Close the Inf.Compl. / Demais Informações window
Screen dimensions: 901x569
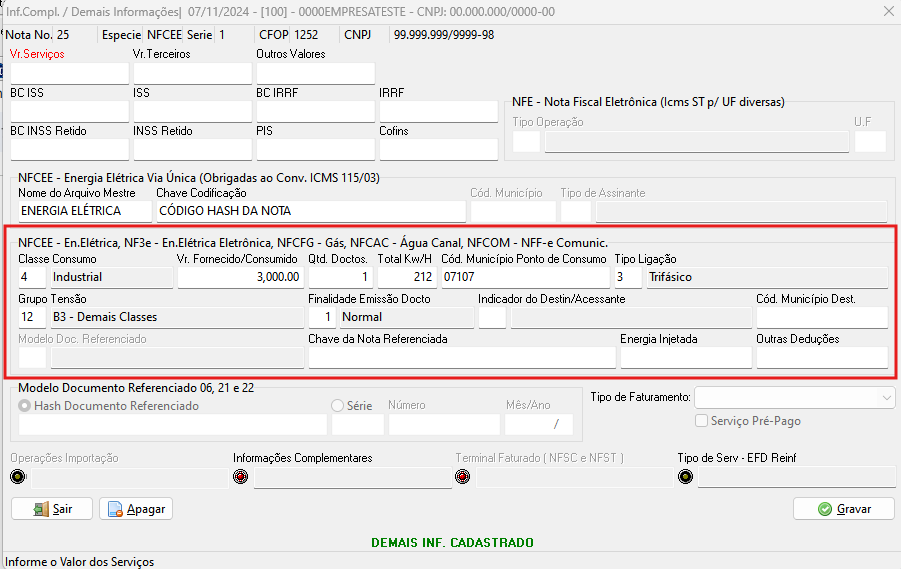(888, 11)
